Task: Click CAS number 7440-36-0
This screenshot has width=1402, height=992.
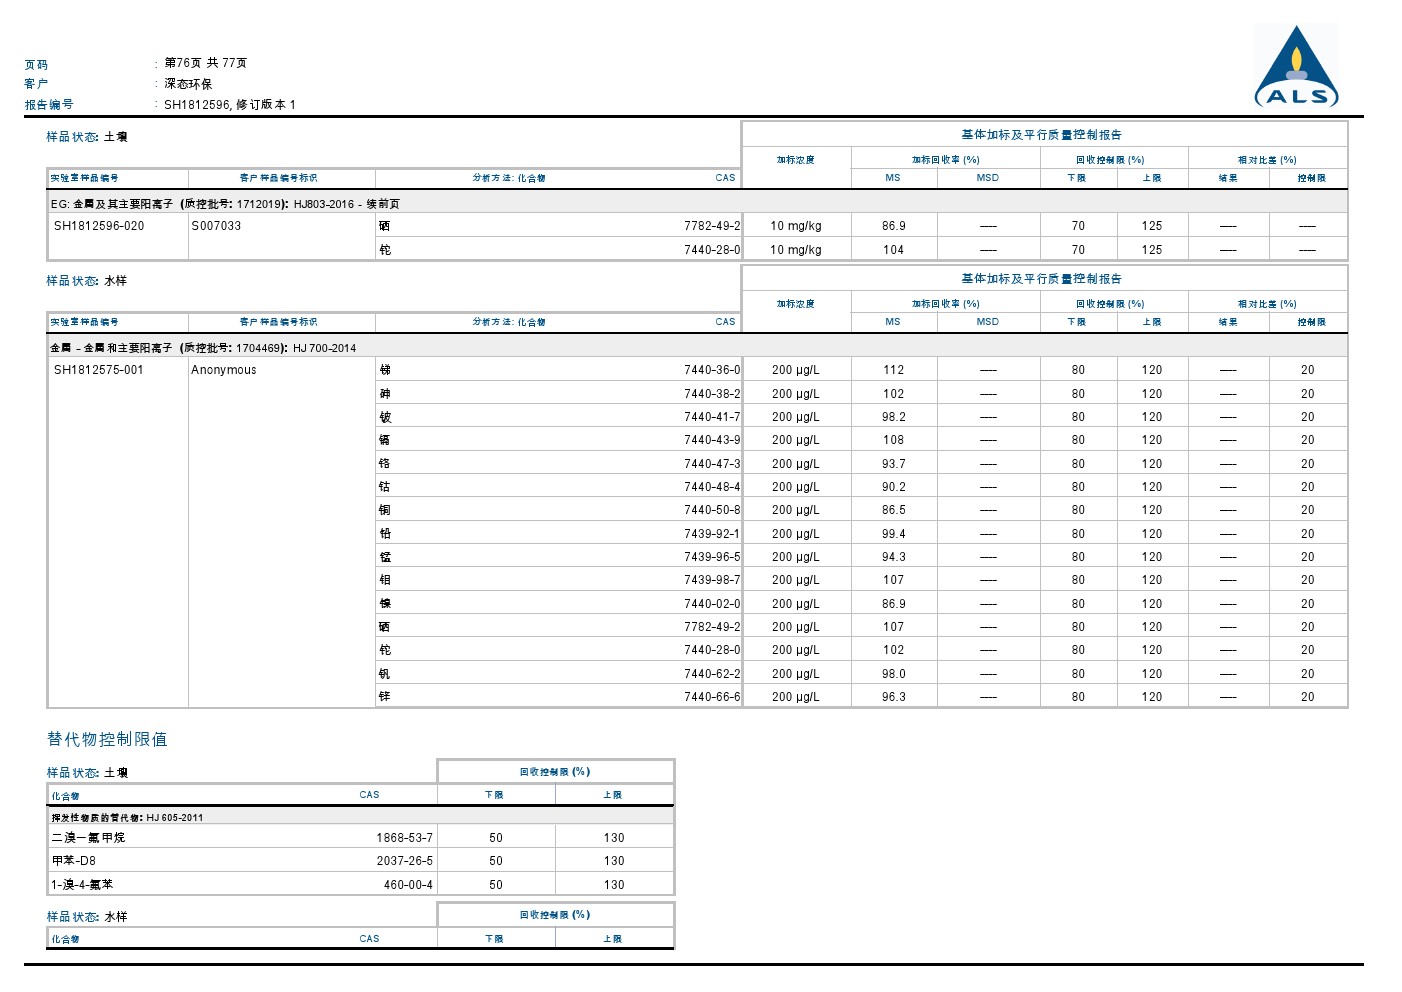Action: coord(711,370)
